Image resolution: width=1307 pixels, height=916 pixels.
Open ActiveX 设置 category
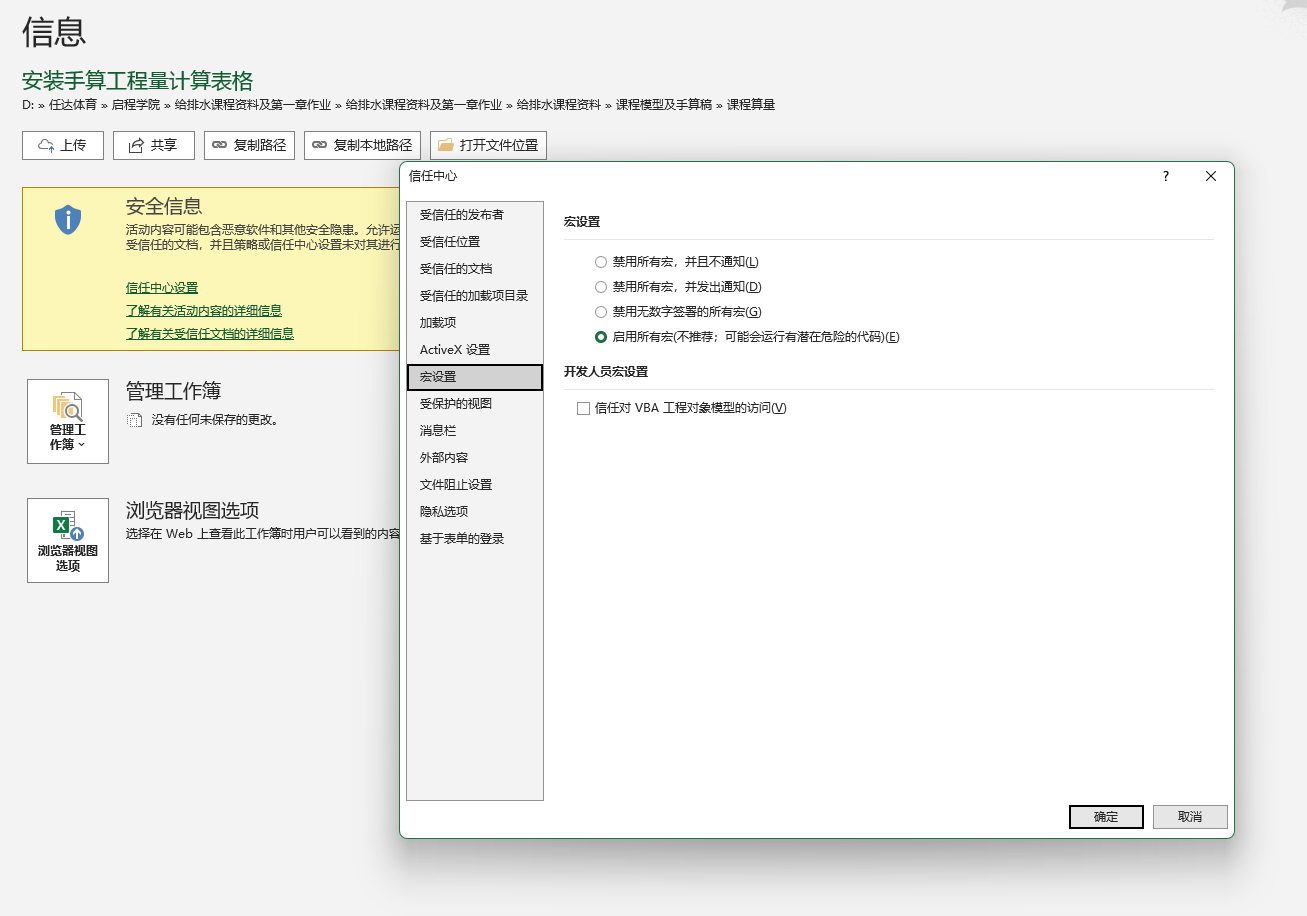[x=475, y=350]
